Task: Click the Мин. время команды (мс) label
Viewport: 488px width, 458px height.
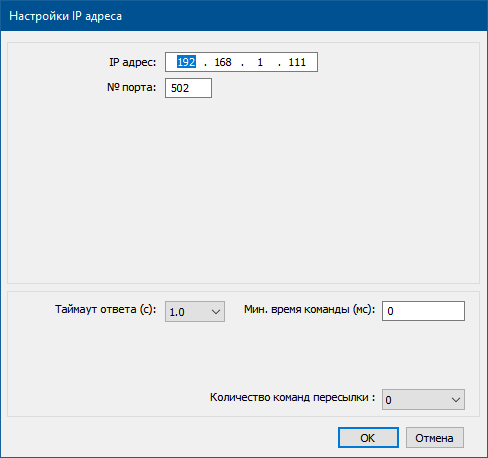Action: point(310,309)
